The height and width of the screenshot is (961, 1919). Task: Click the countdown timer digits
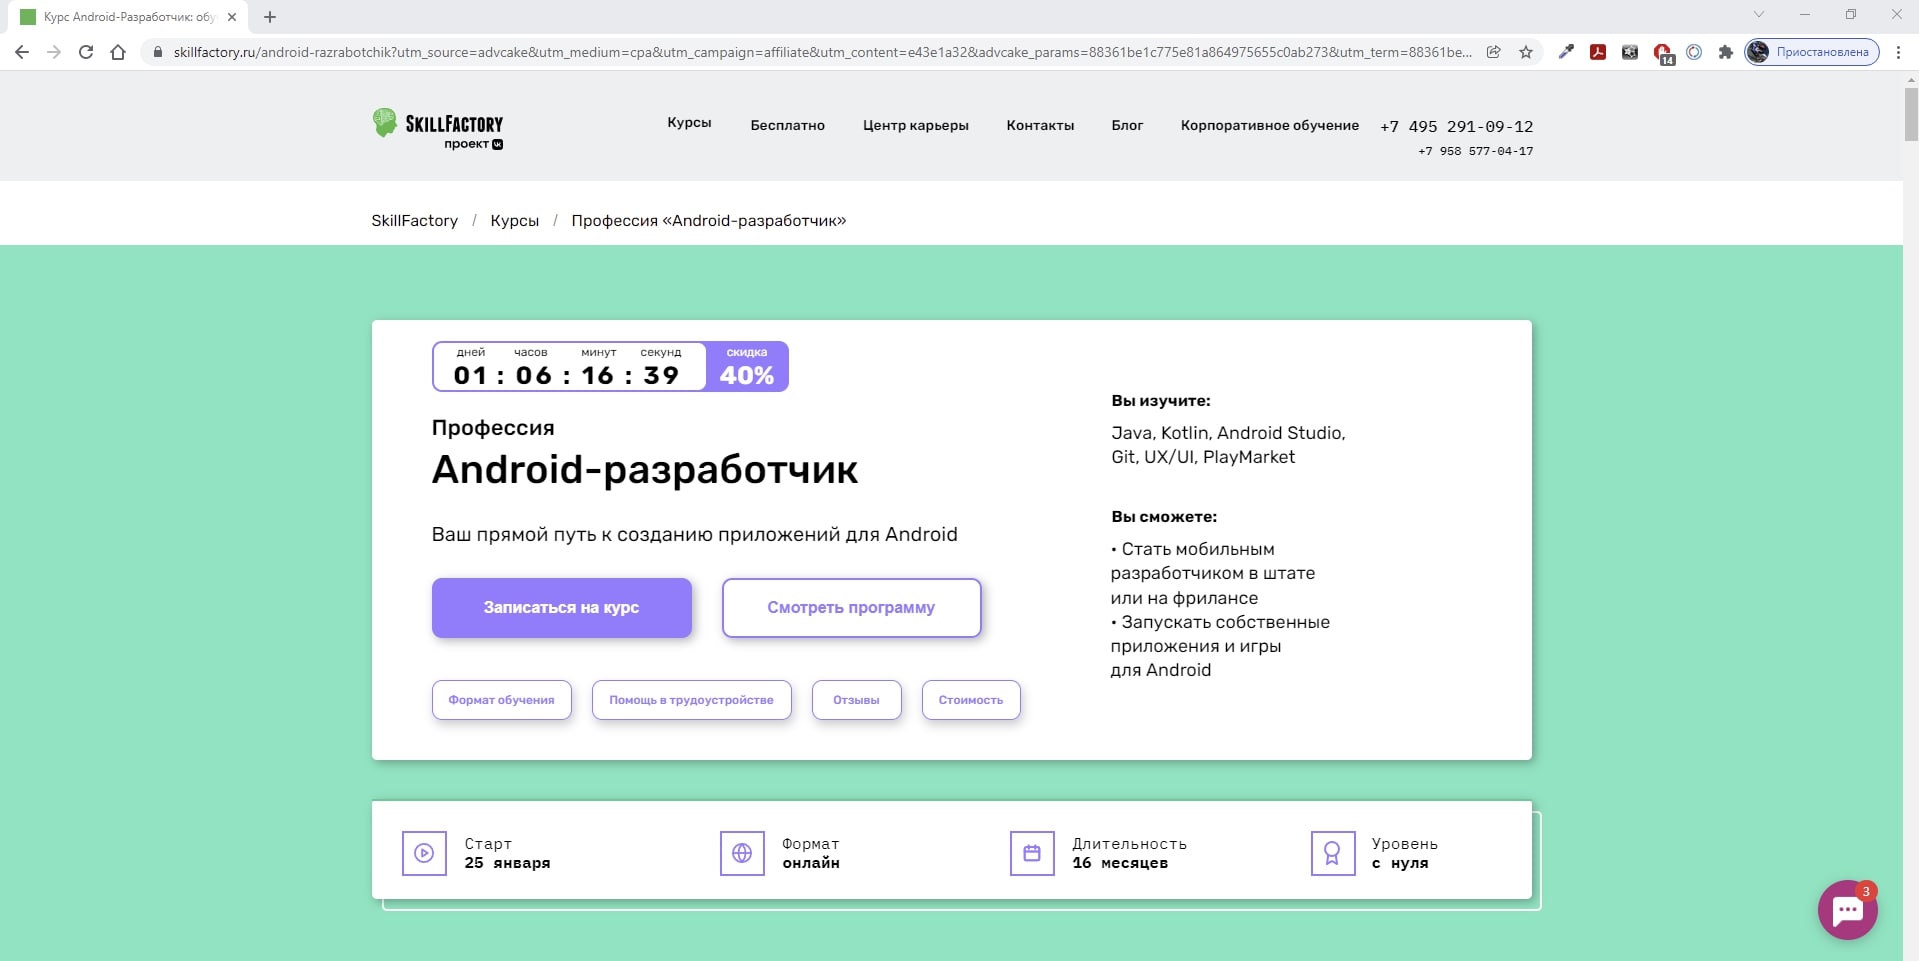[566, 375]
